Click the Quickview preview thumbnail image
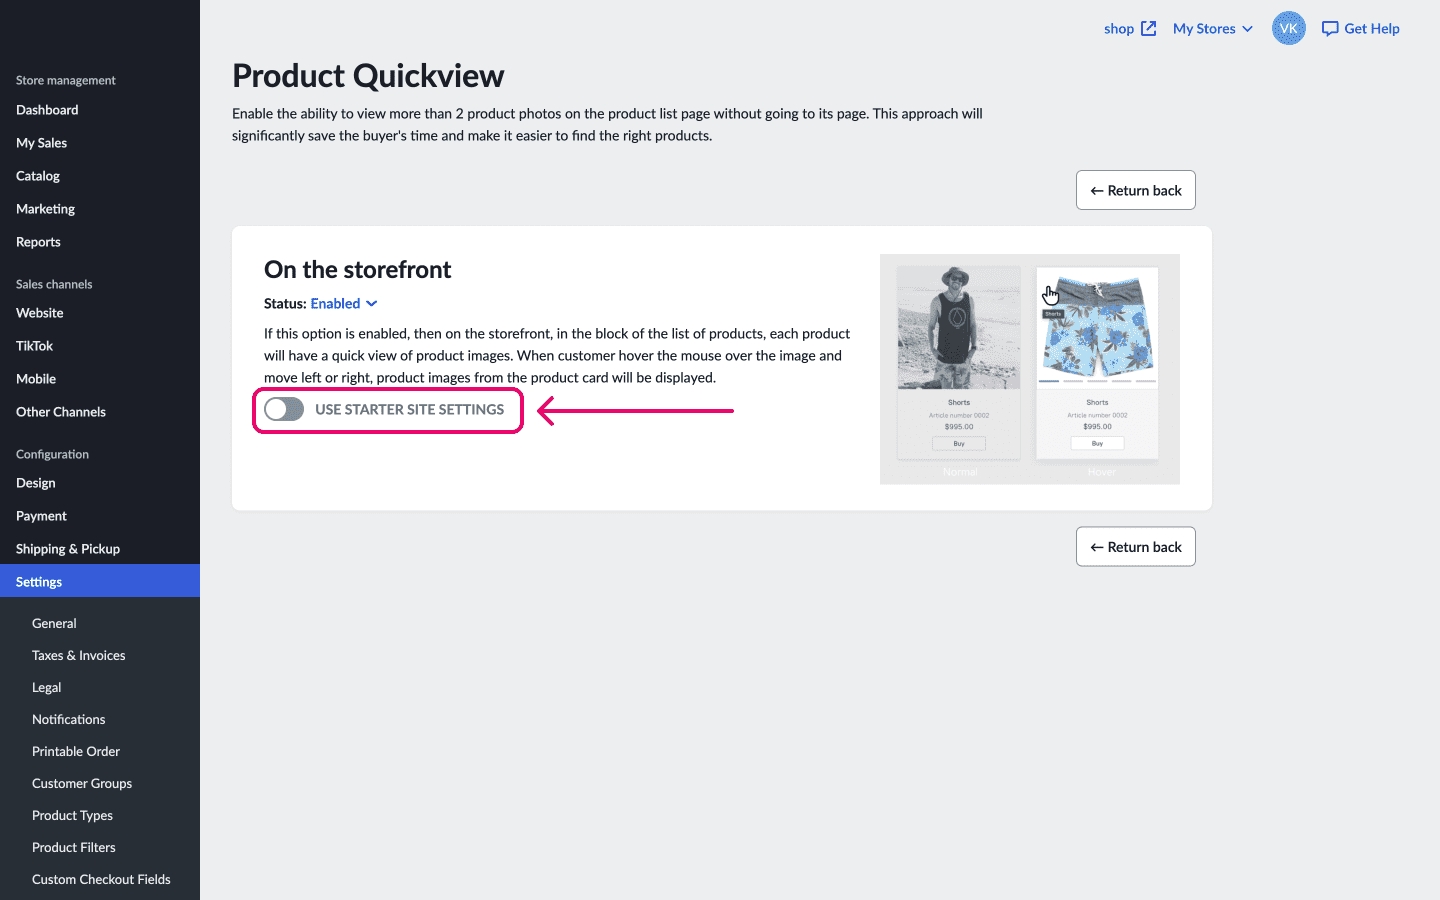Viewport: 1440px width, 900px height. pyautogui.click(x=1029, y=369)
